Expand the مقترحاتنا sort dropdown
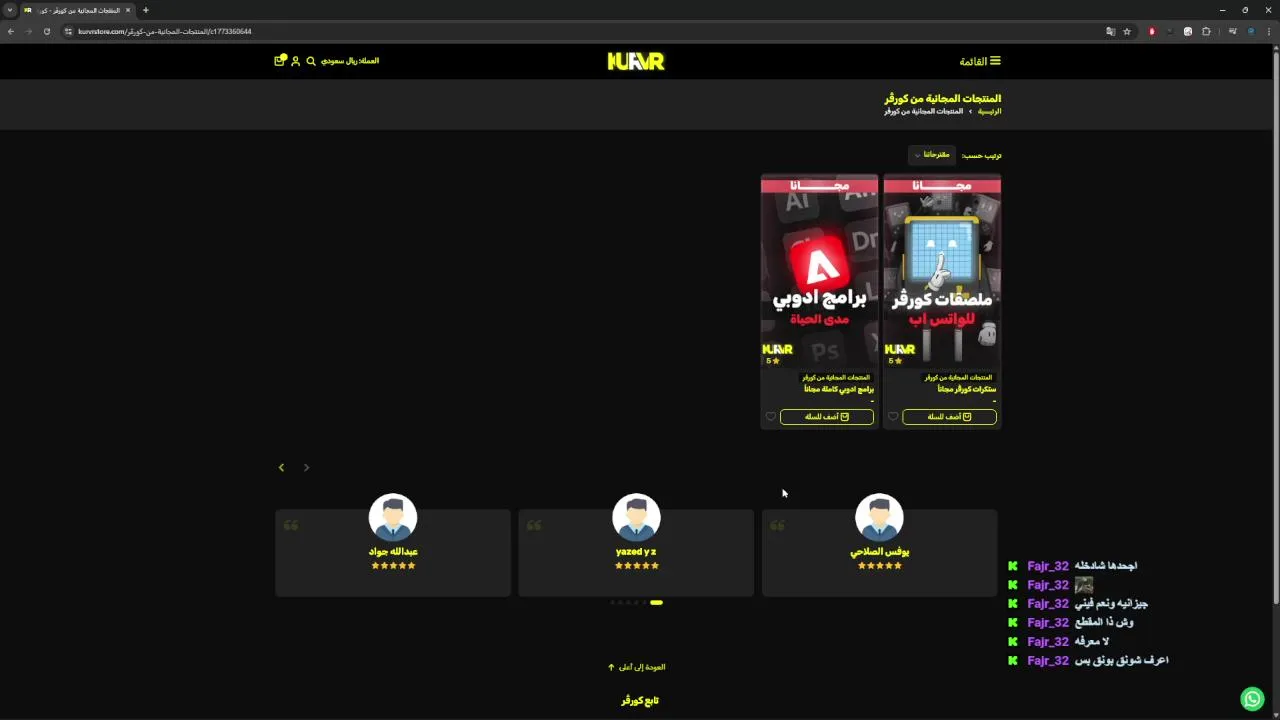This screenshot has width=1280, height=720. [932, 155]
